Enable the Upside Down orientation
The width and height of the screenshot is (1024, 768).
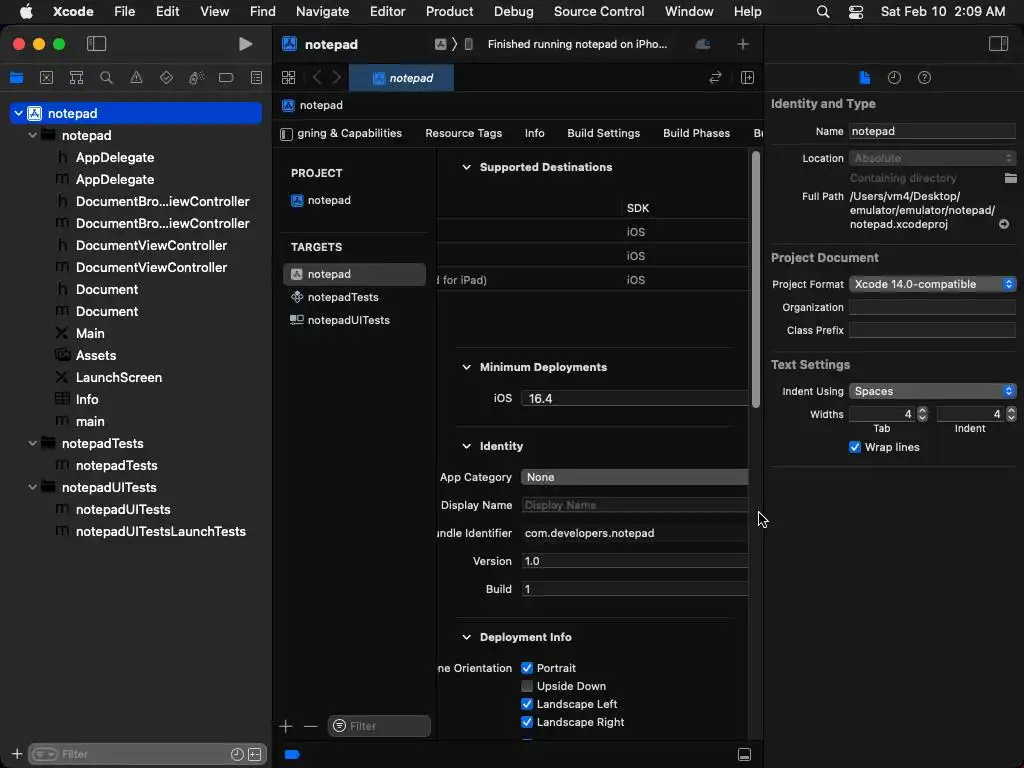coord(527,686)
